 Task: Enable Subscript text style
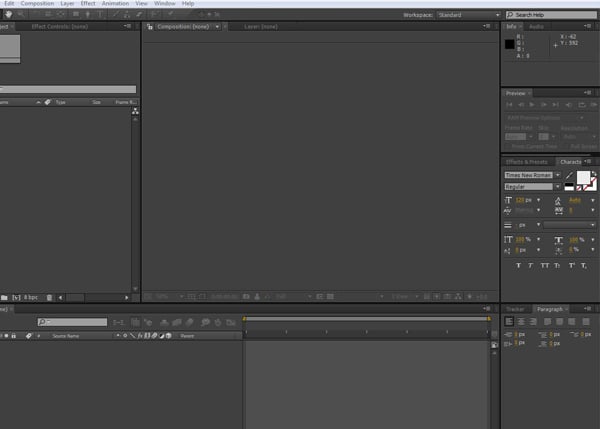tap(584, 265)
